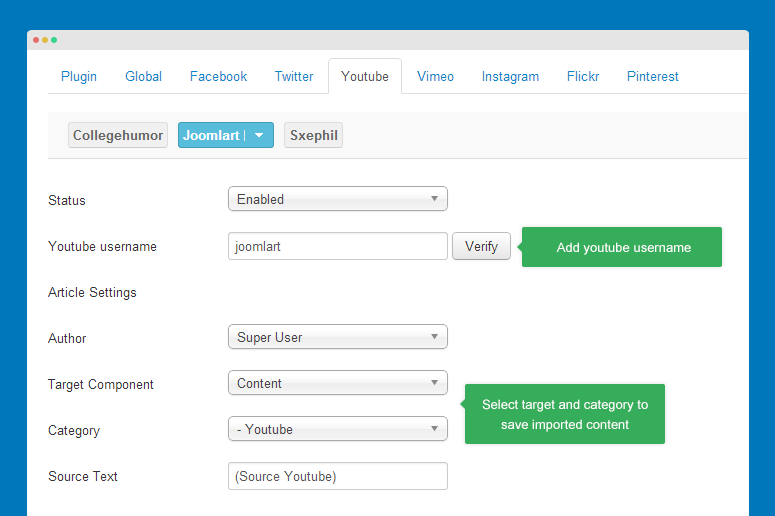Click the green maximize window dot
The width and height of the screenshot is (775, 516).
point(54,40)
